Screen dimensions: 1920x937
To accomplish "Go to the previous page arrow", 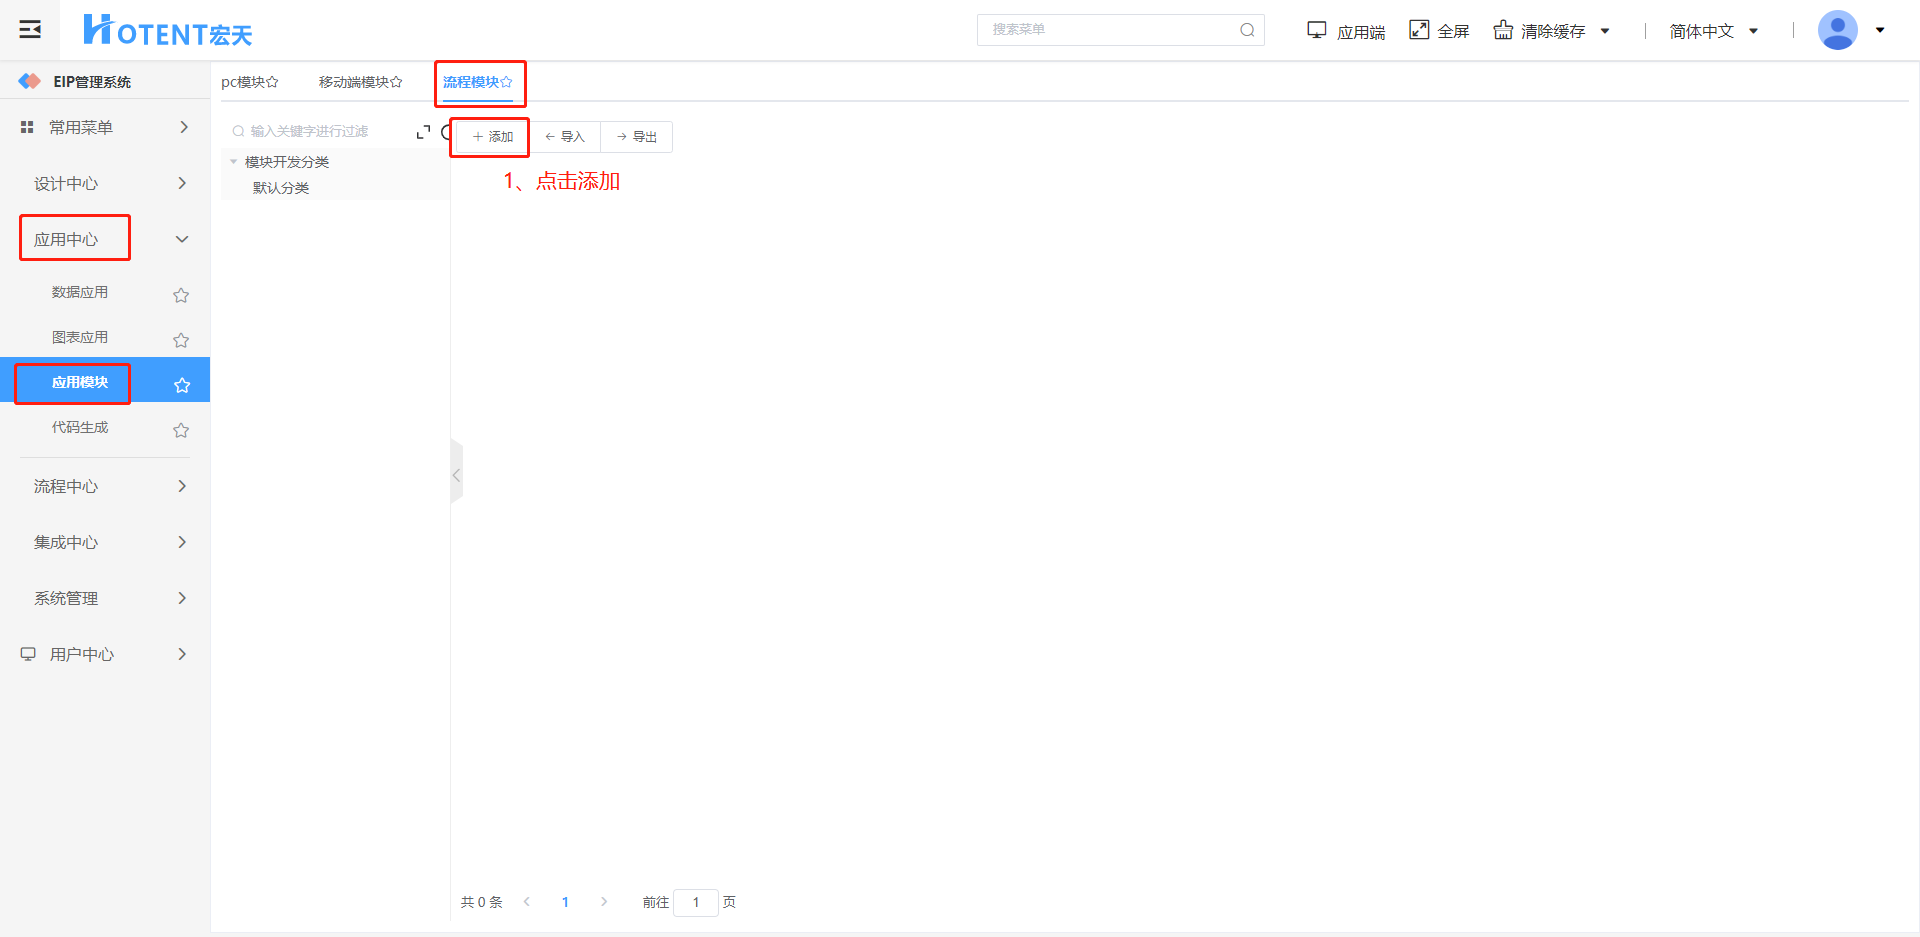I will pyautogui.click(x=527, y=902).
